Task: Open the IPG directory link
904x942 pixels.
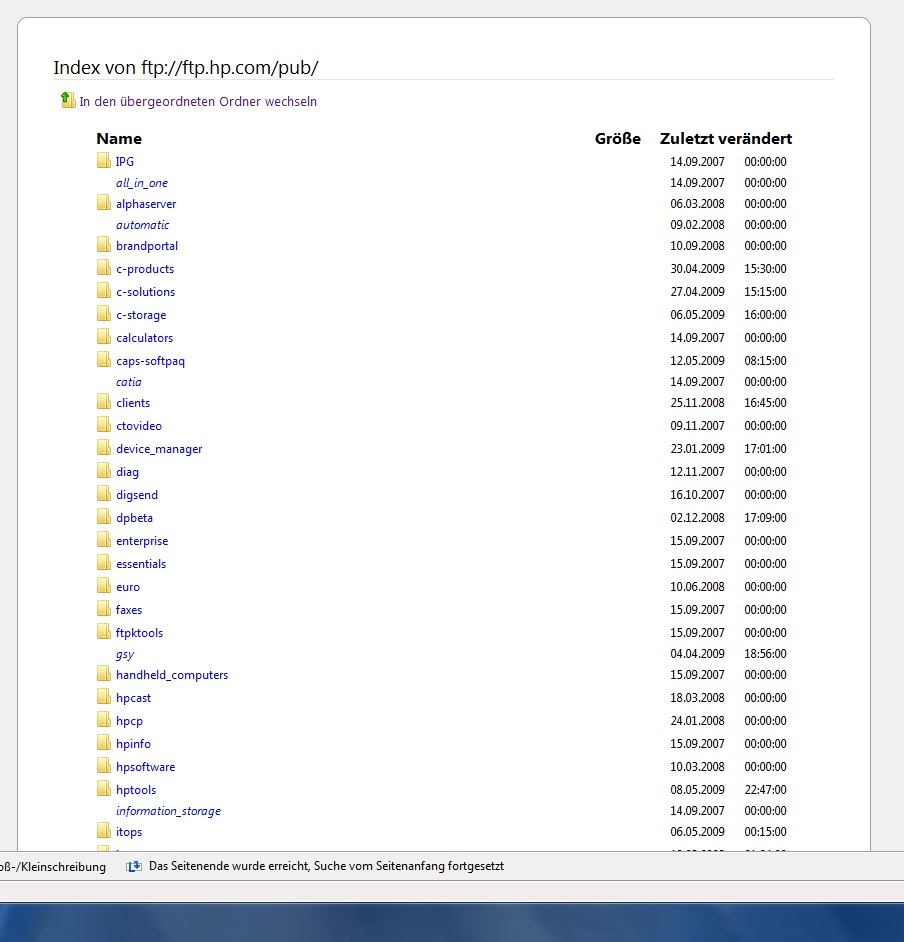Action: click(x=125, y=162)
